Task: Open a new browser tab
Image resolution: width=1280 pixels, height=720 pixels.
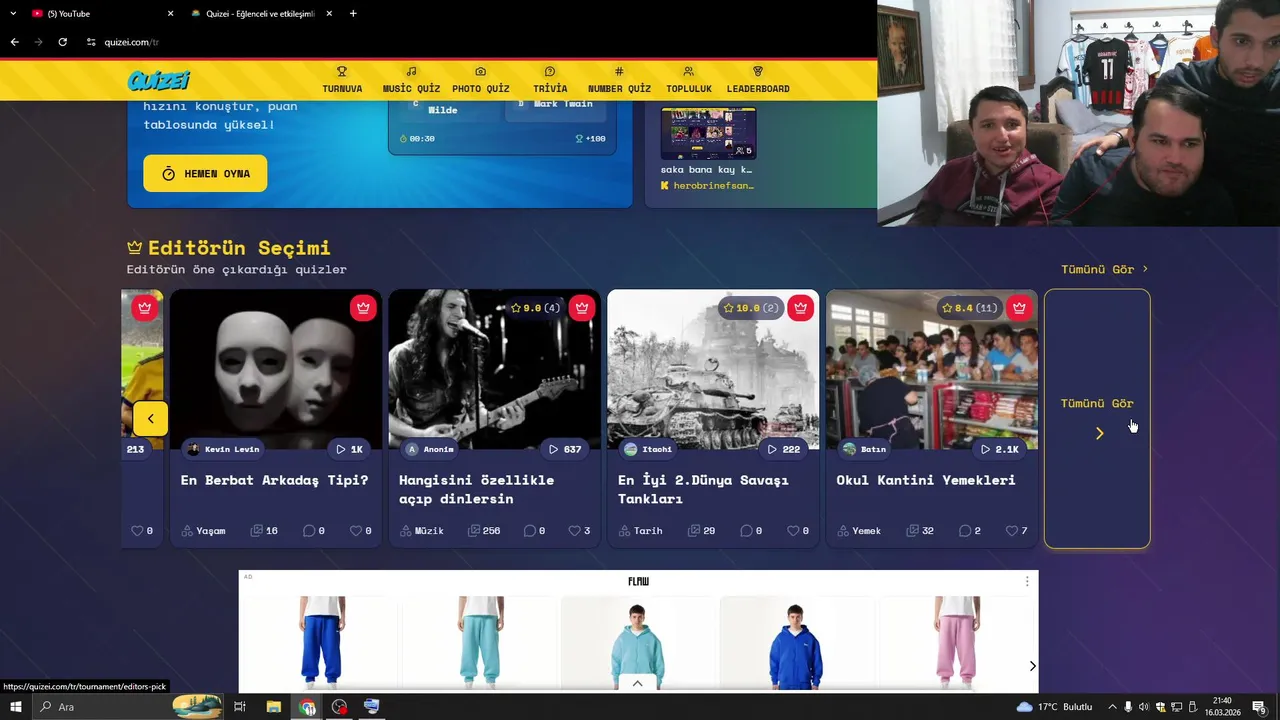Action: pyautogui.click(x=353, y=14)
